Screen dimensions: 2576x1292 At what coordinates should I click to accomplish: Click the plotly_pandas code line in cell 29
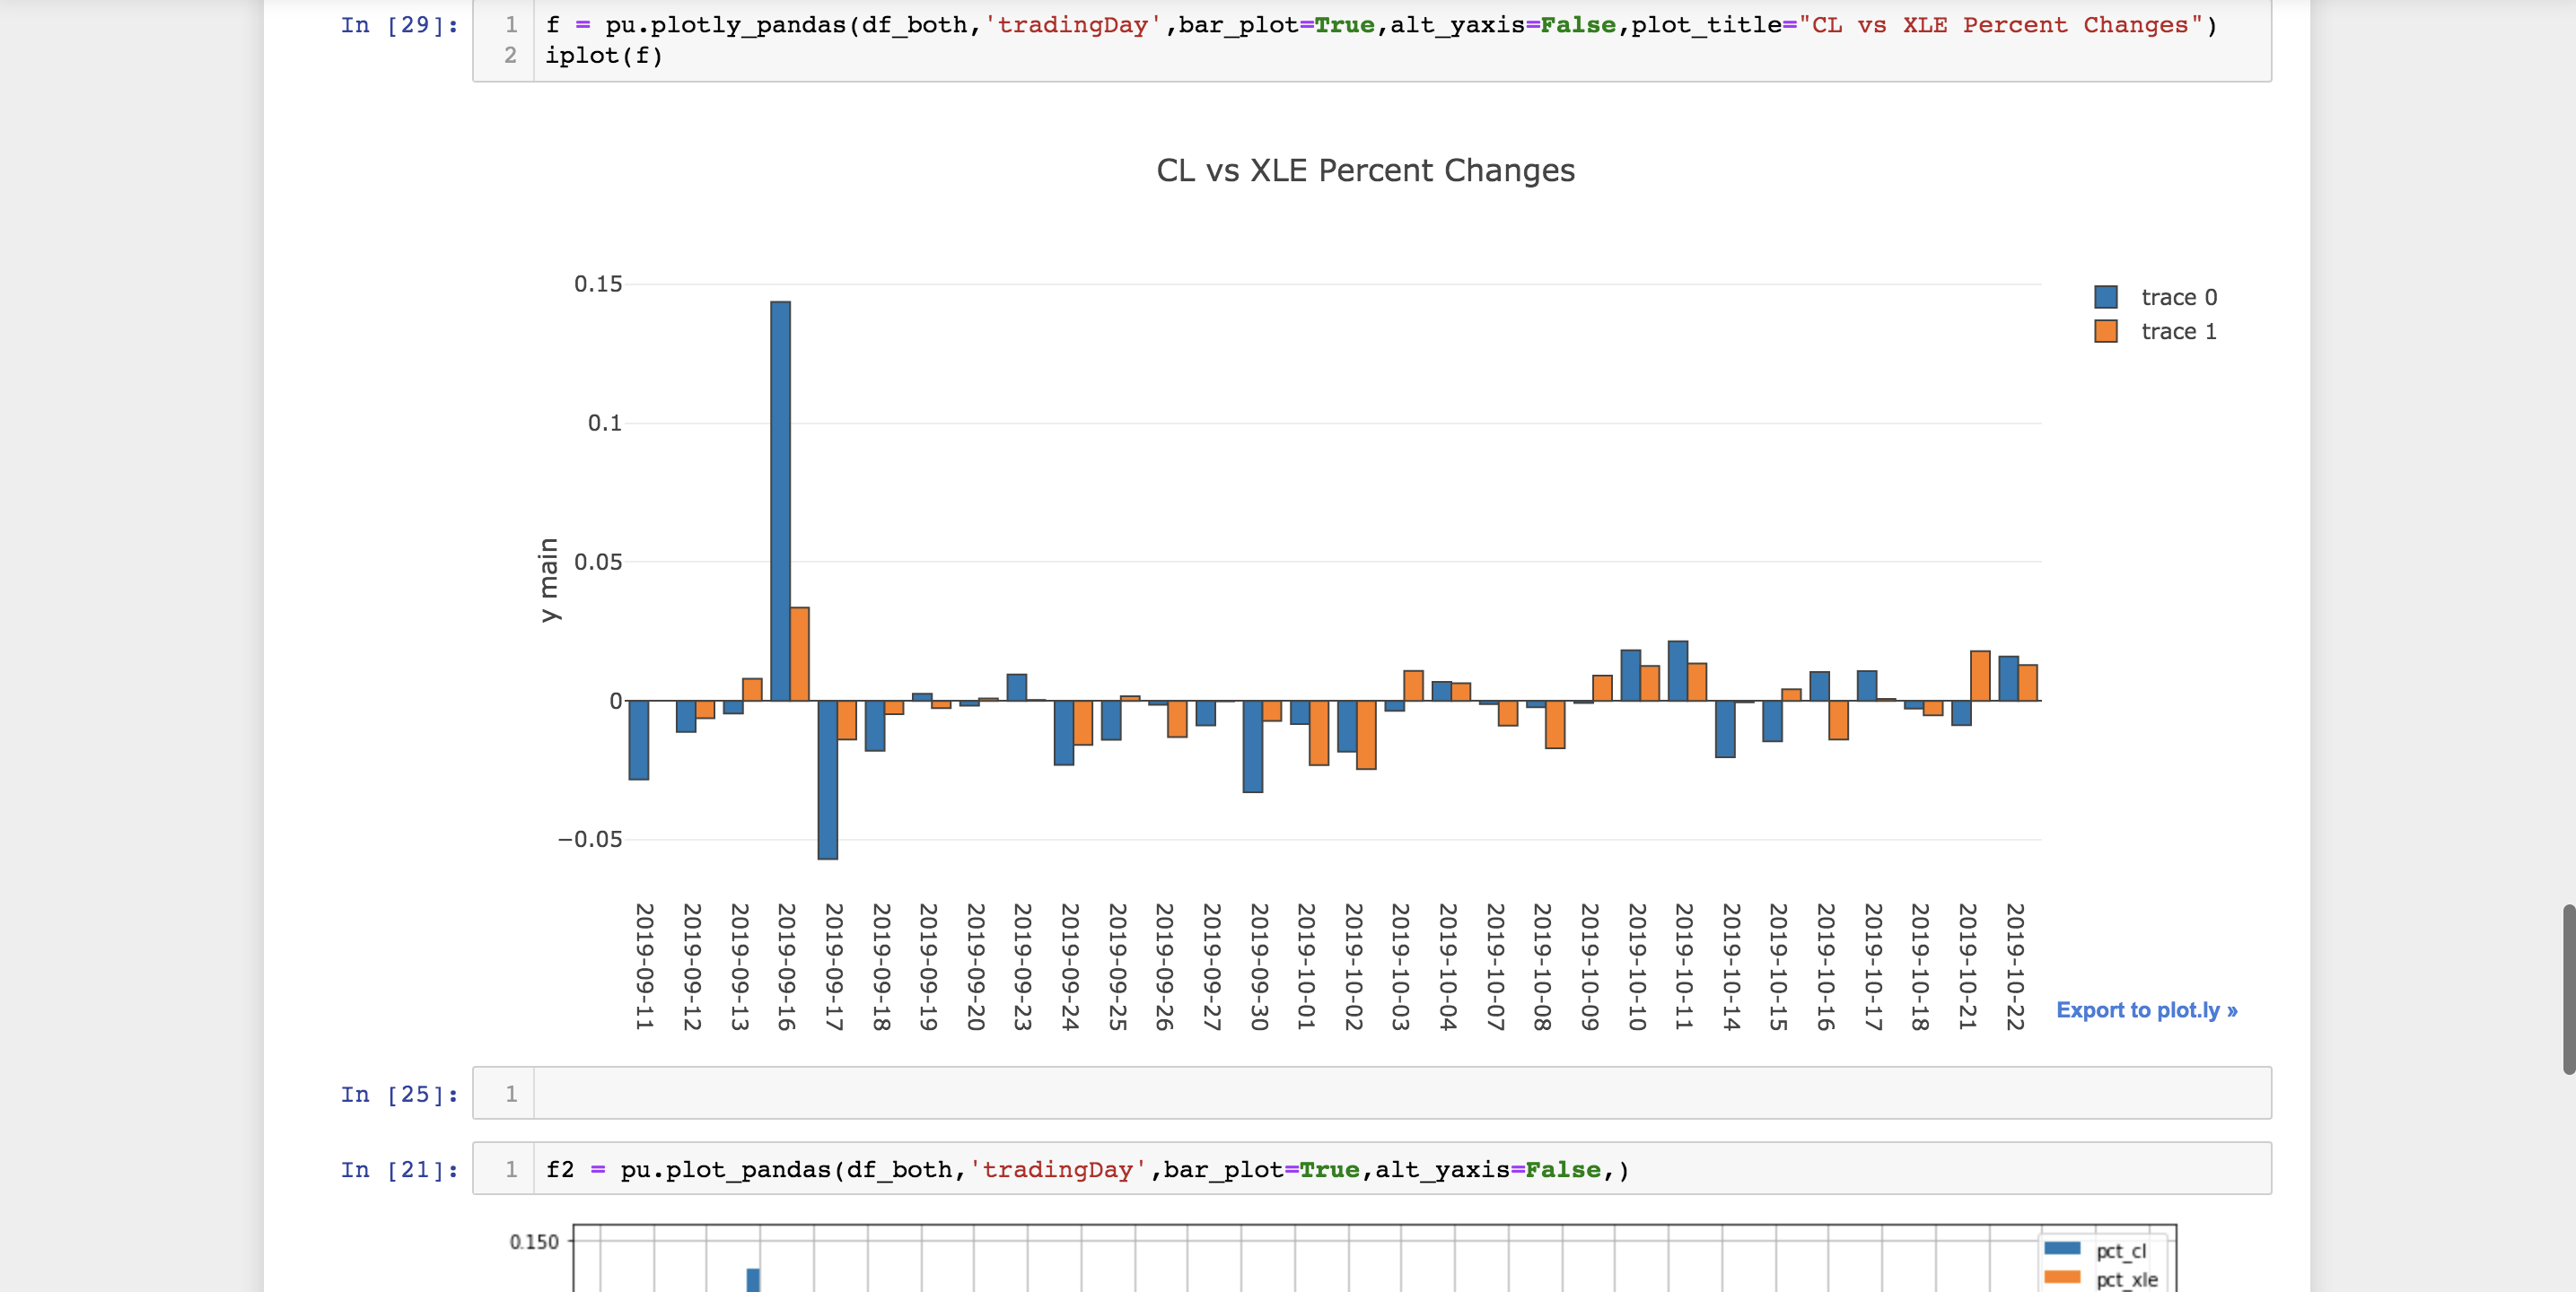[x=1380, y=25]
